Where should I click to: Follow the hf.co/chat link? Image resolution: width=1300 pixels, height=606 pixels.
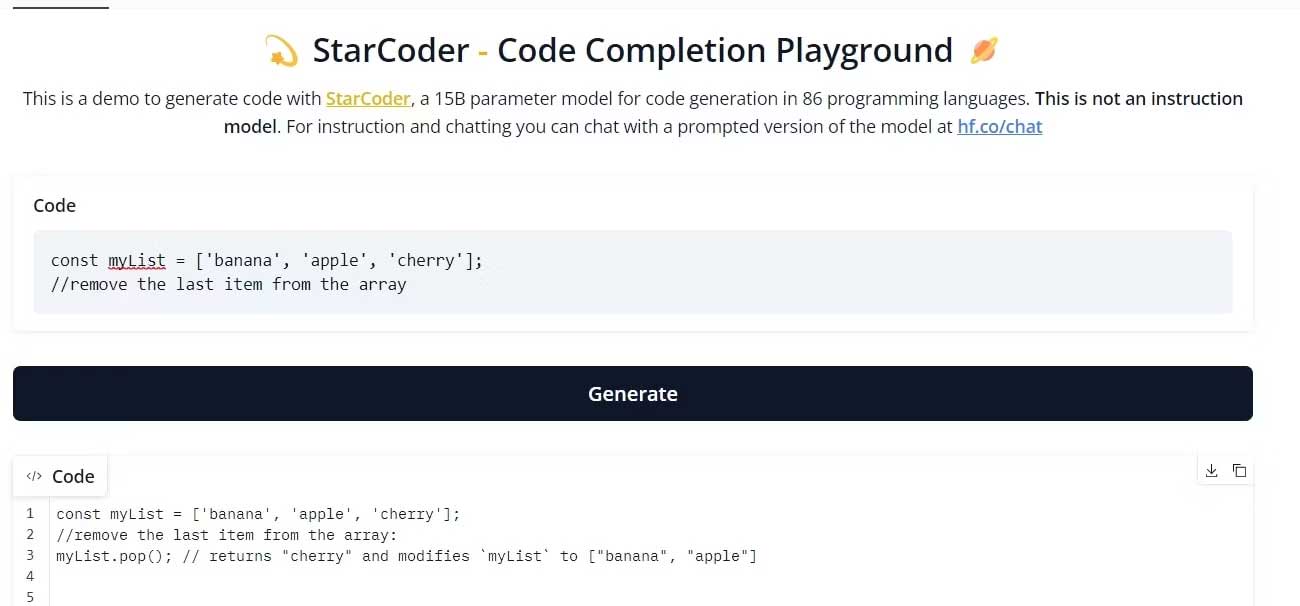[999, 127]
